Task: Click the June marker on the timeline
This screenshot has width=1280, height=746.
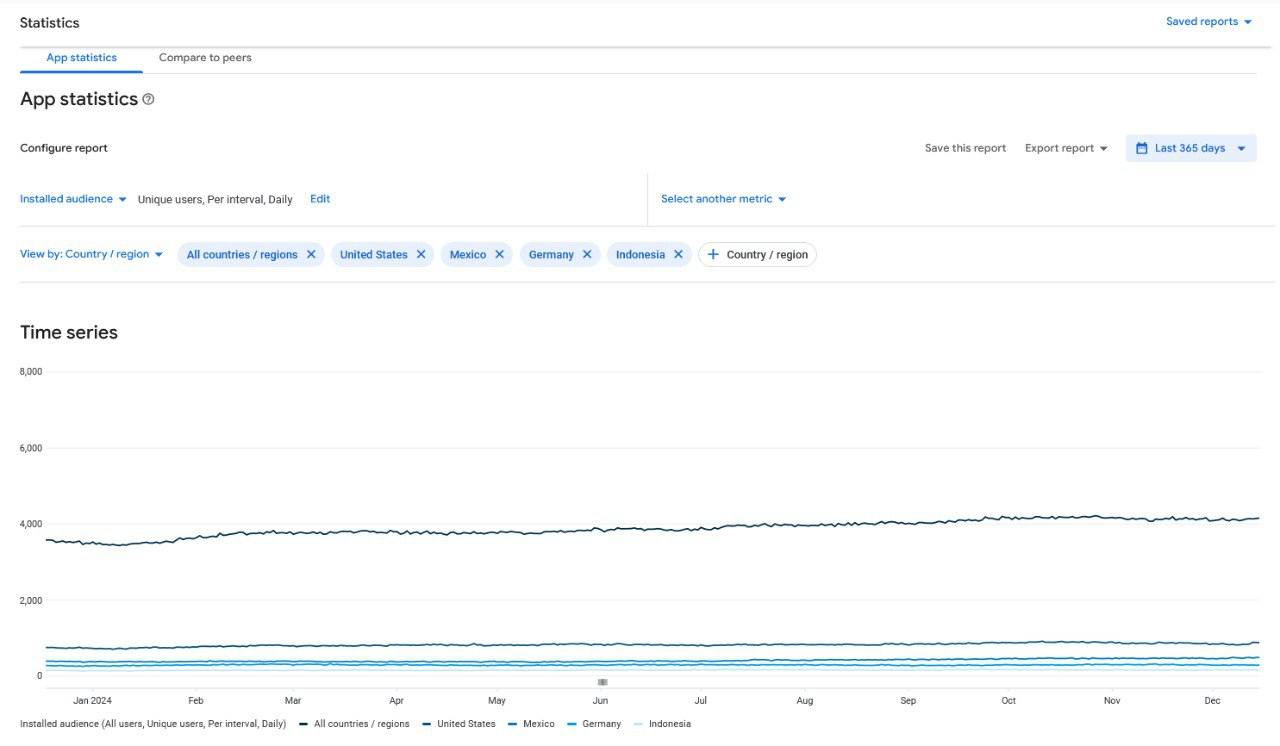Action: pyautogui.click(x=602, y=682)
